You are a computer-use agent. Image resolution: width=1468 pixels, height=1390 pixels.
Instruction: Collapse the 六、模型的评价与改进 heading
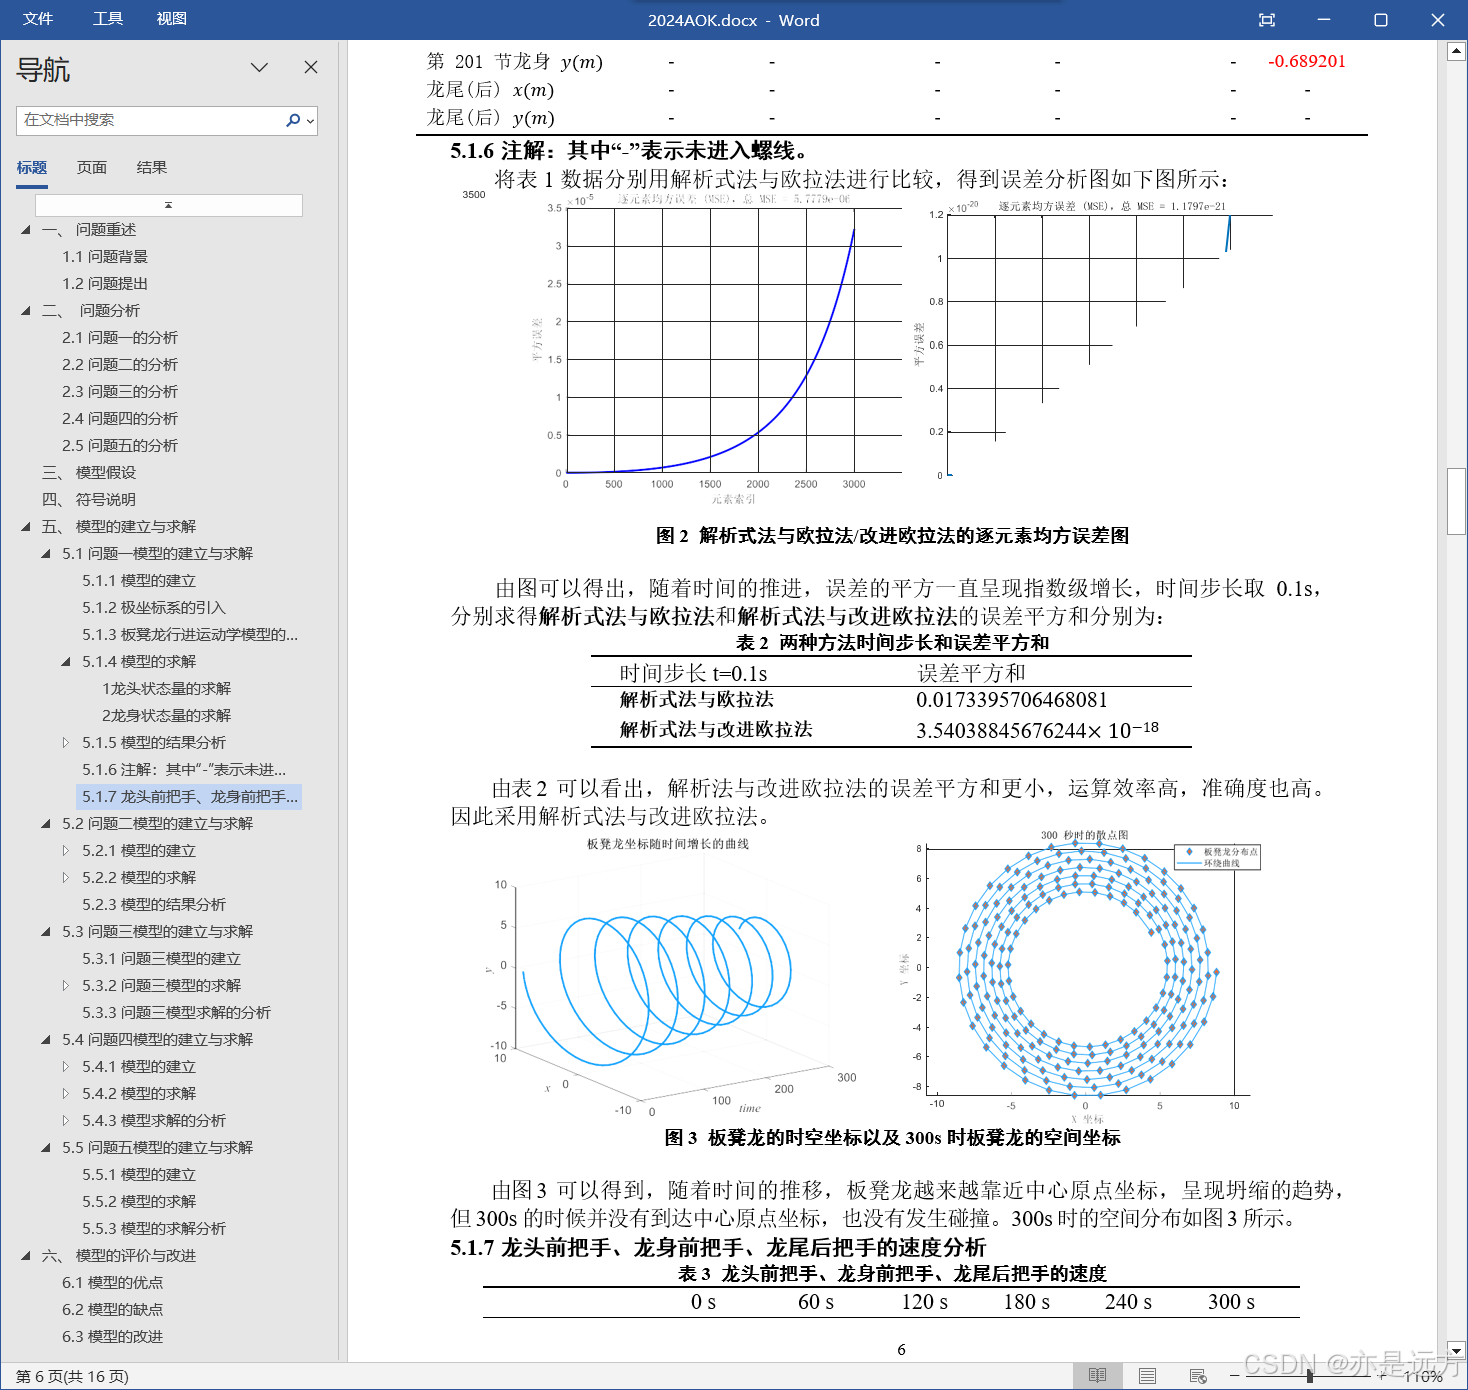point(26,1256)
